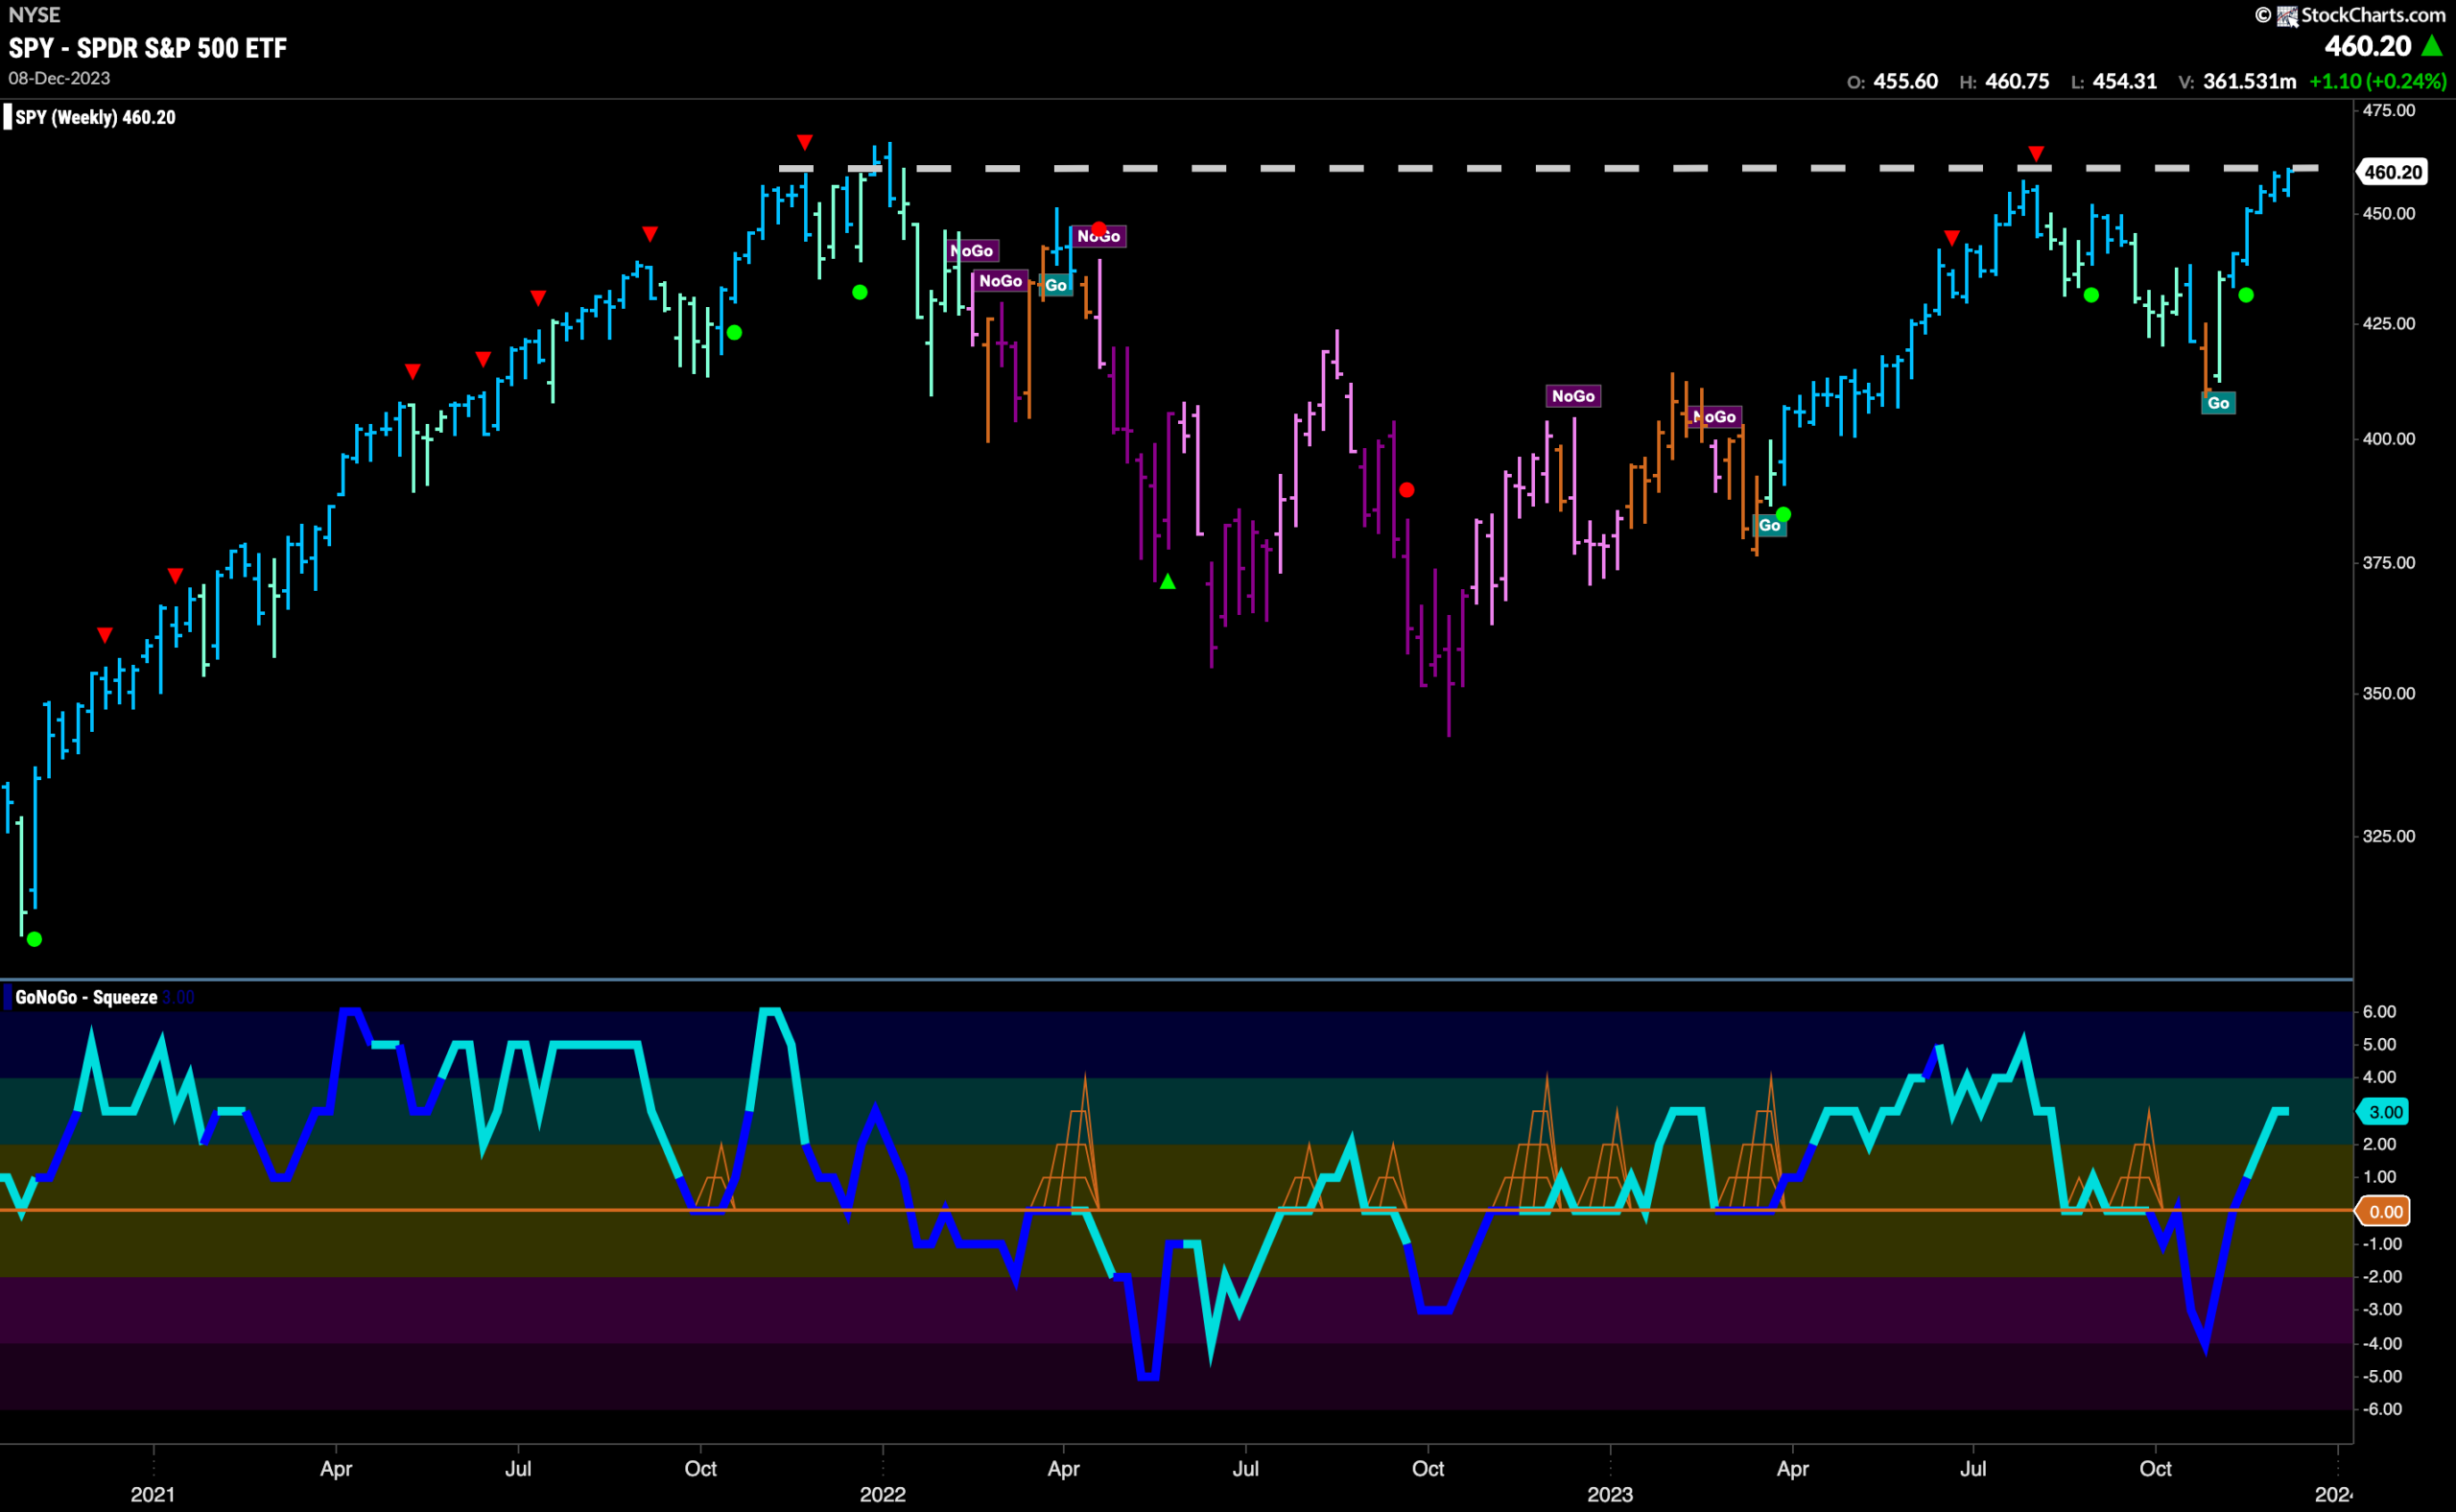Click the dashed resistance line near 460
The height and width of the screenshot is (1512, 2456).
(1548, 168)
